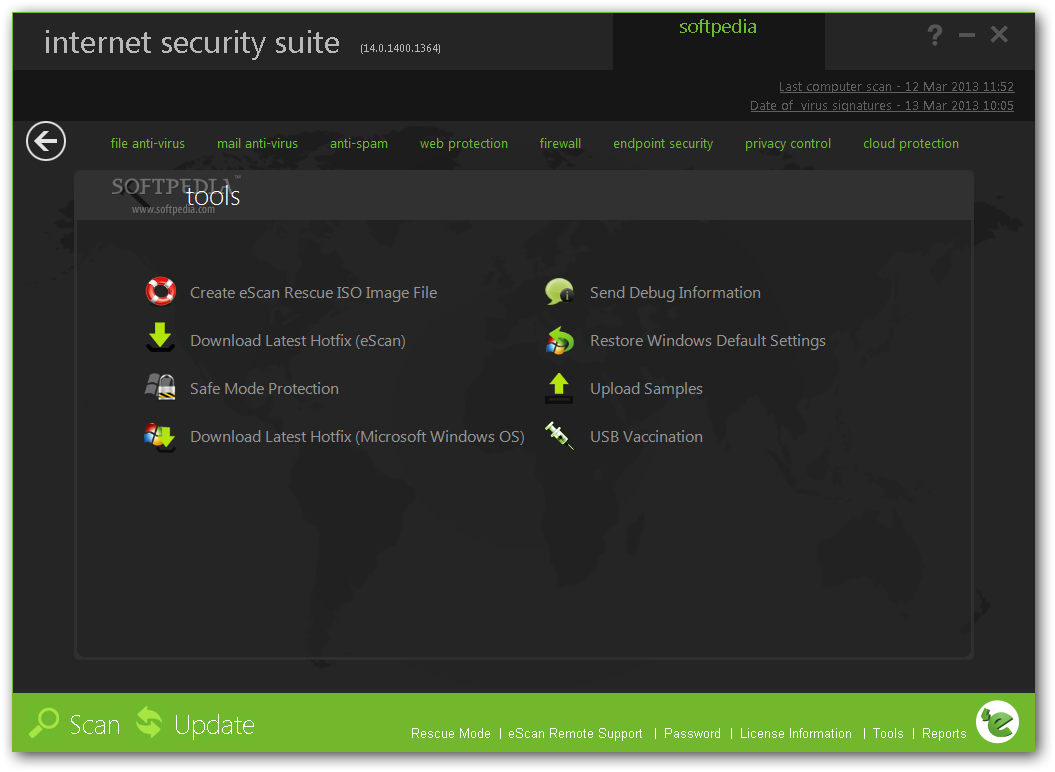Open Safe Mode Protection text link
Image resolution: width=1055 pixels, height=772 pixels.
pyautogui.click(x=264, y=388)
